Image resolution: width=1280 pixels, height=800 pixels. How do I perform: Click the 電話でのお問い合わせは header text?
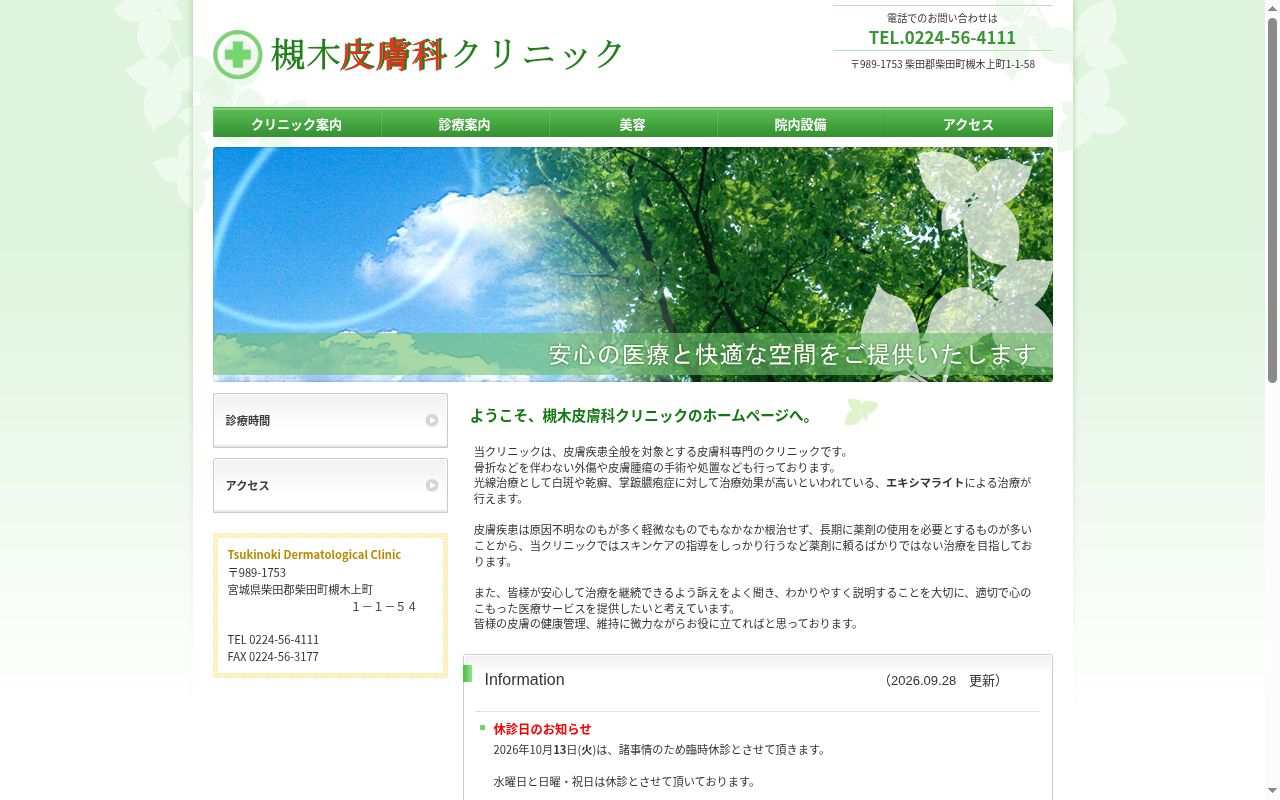pyautogui.click(x=942, y=18)
